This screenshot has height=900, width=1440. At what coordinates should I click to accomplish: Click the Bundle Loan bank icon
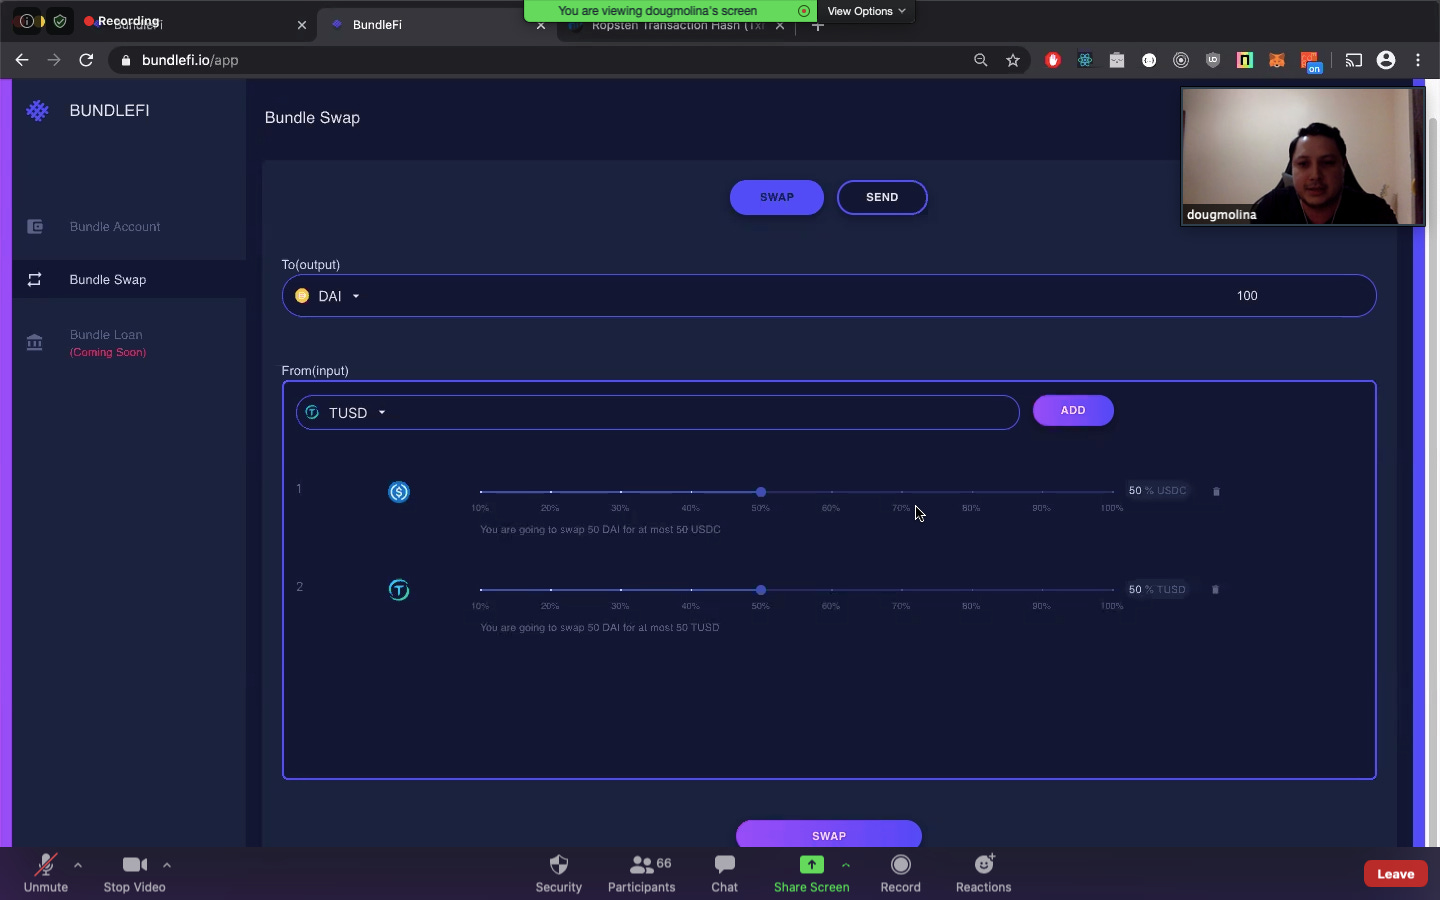pyautogui.click(x=35, y=343)
